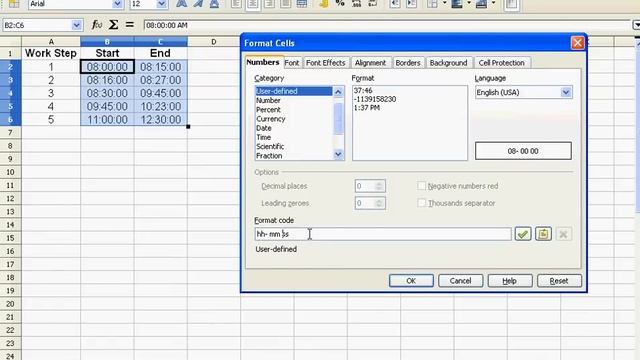Open the Name Box dropdown B2:C6

pos(76,25)
